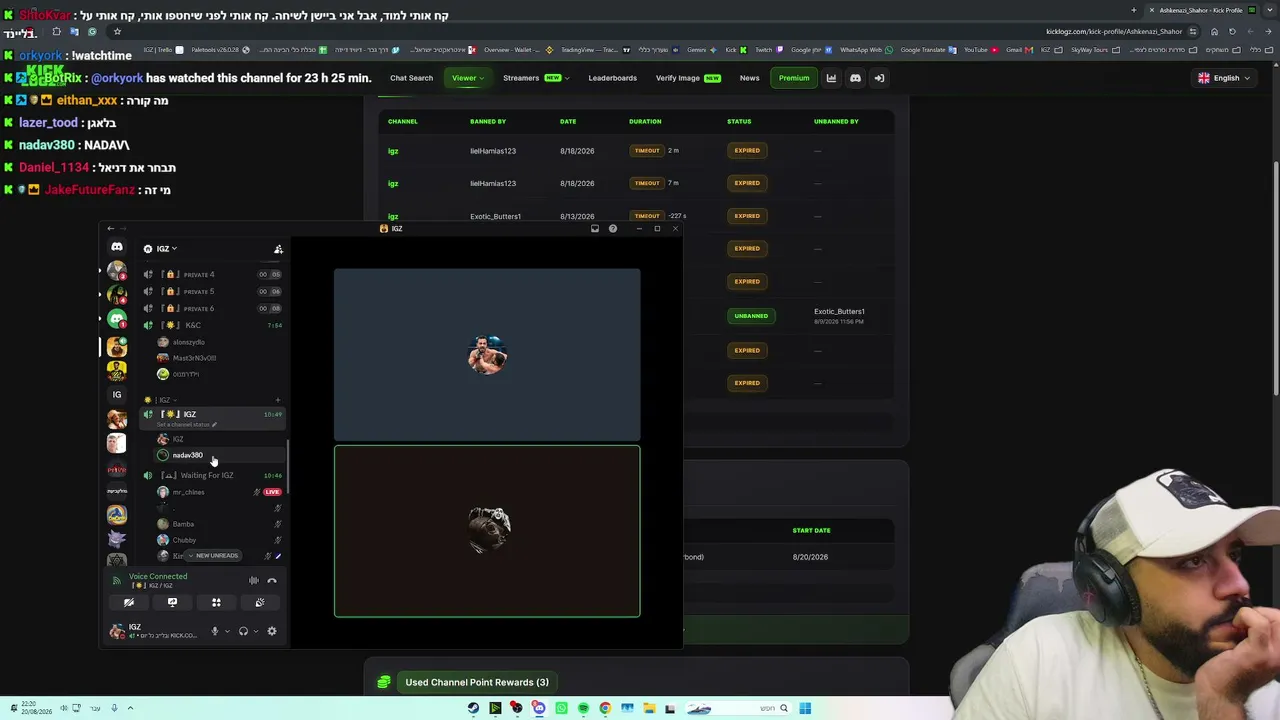This screenshot has height=720, width=1280.
Task: Join the PRIVATE 4 voice channel
Action: click(x=212, y=274)
